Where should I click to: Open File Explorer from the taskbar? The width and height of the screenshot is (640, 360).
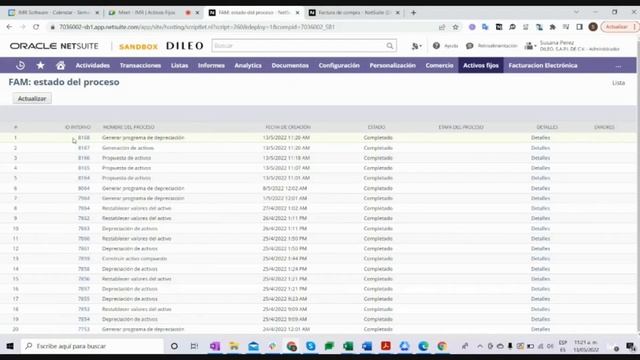[x=234, y=346]
